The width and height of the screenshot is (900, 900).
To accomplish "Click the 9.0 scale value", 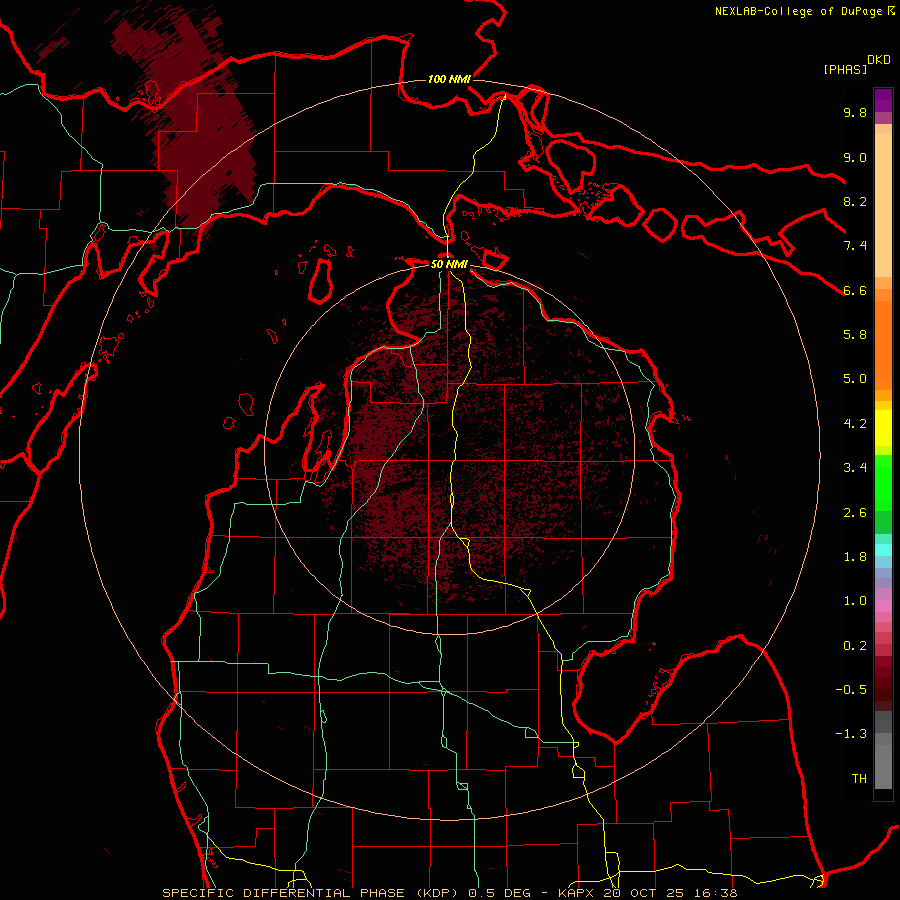I will coord(855,157).
